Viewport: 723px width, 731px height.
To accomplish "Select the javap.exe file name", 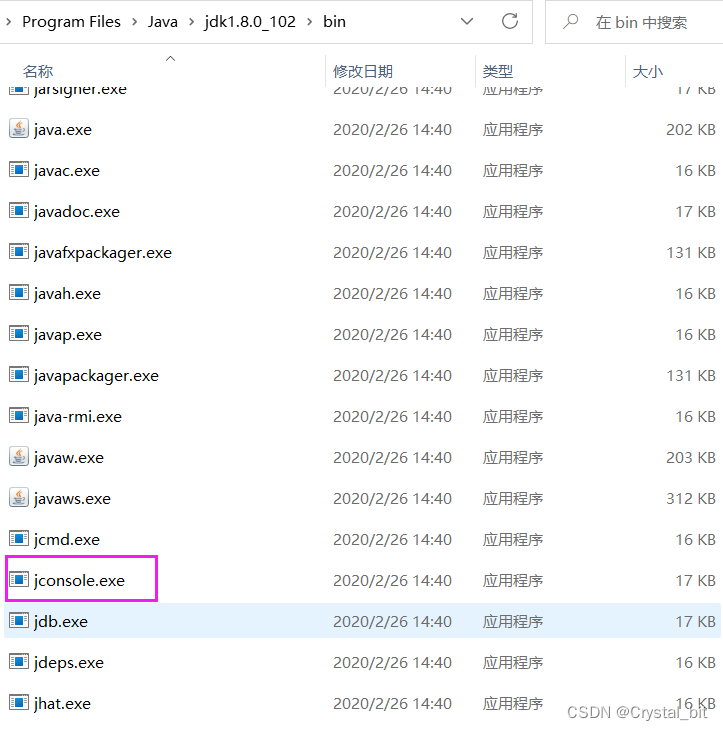I will [68, 335].
